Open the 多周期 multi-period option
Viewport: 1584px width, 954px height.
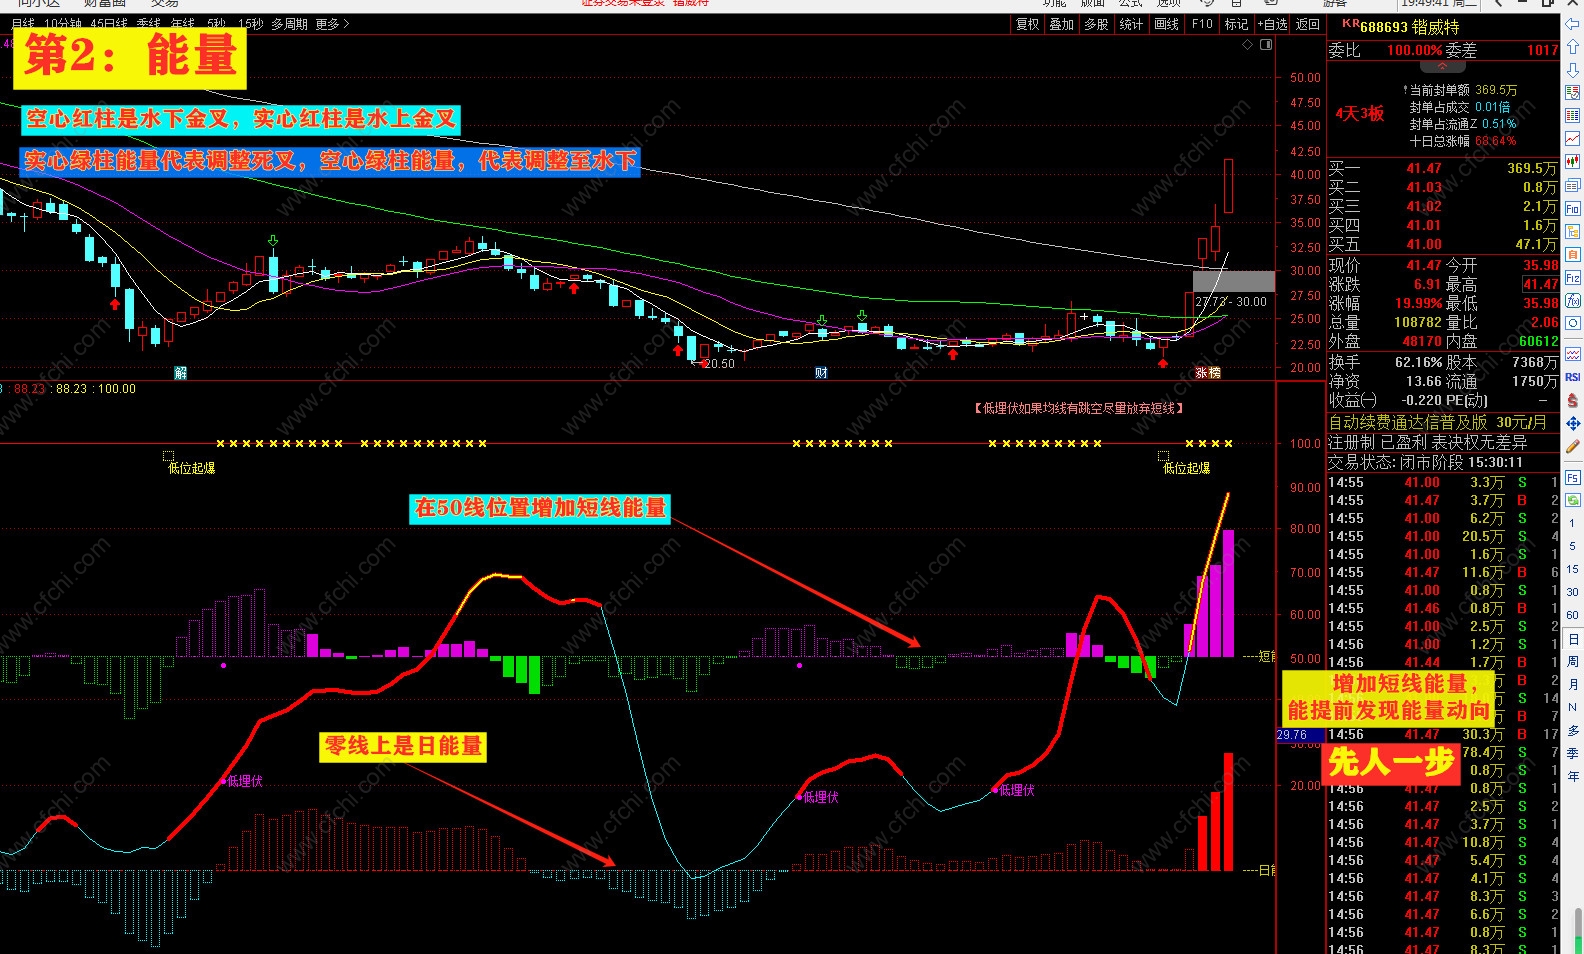(x=290, y=24)
